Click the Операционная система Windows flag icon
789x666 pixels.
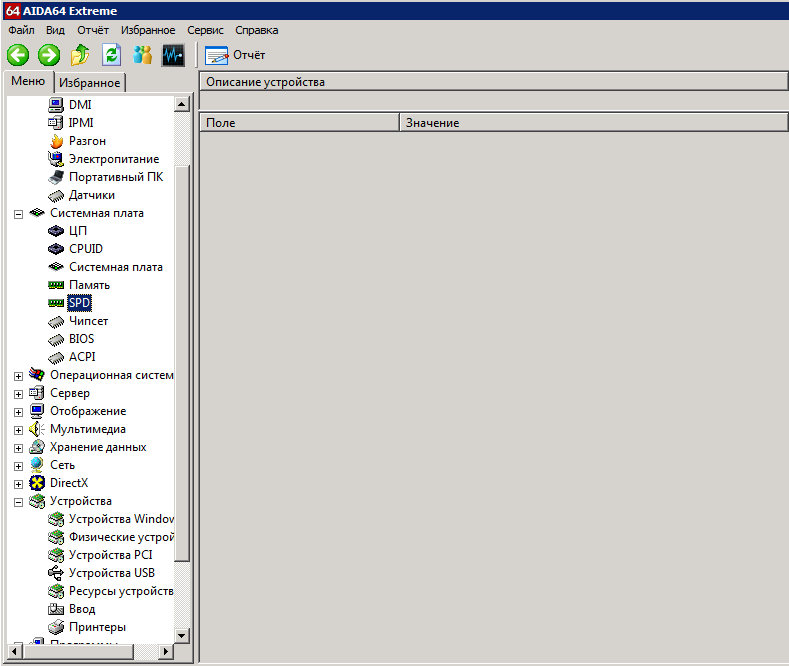[x=37, y=374]
